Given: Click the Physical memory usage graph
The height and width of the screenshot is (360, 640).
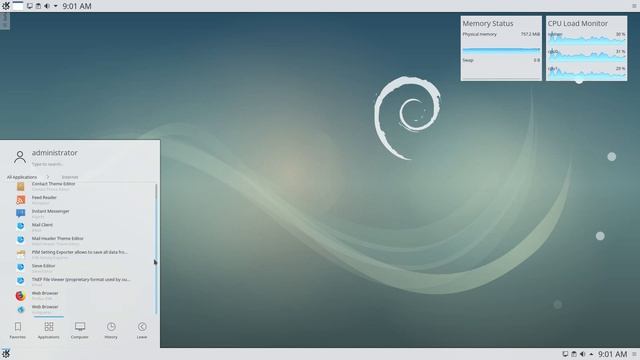Looking at the screenshot, I should [501, 50].
